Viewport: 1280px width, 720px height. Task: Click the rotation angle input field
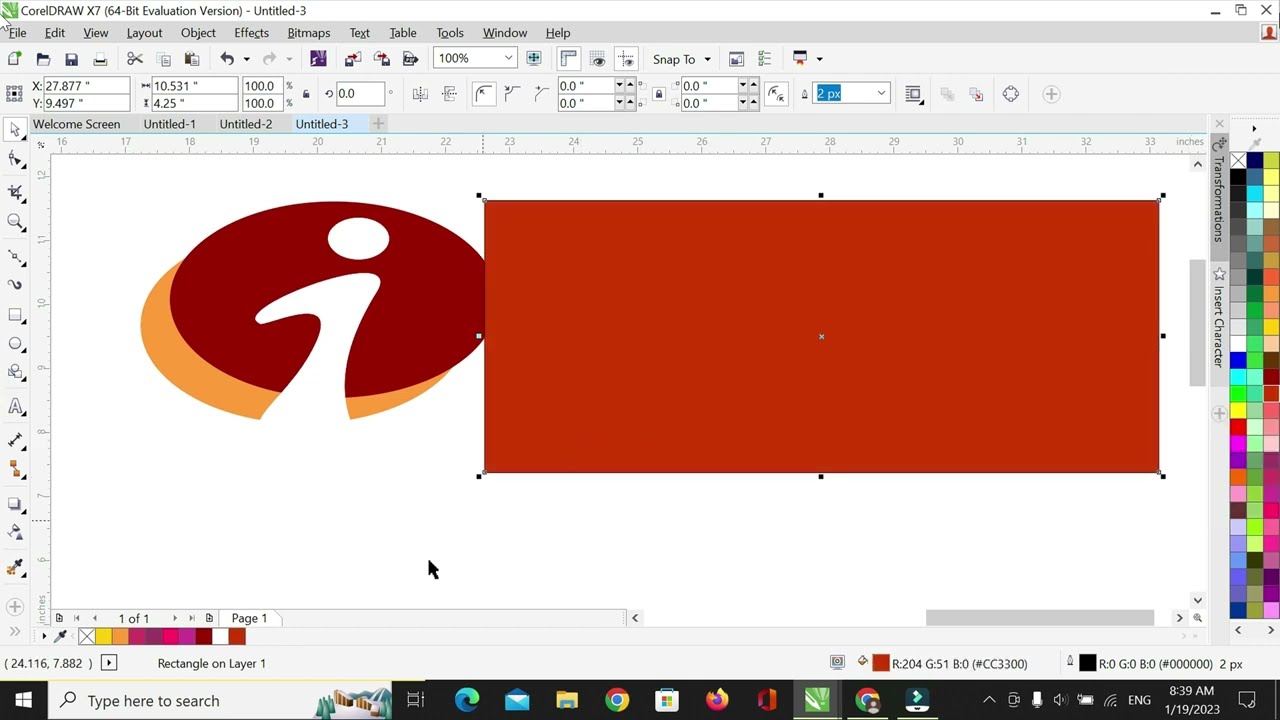360,94
